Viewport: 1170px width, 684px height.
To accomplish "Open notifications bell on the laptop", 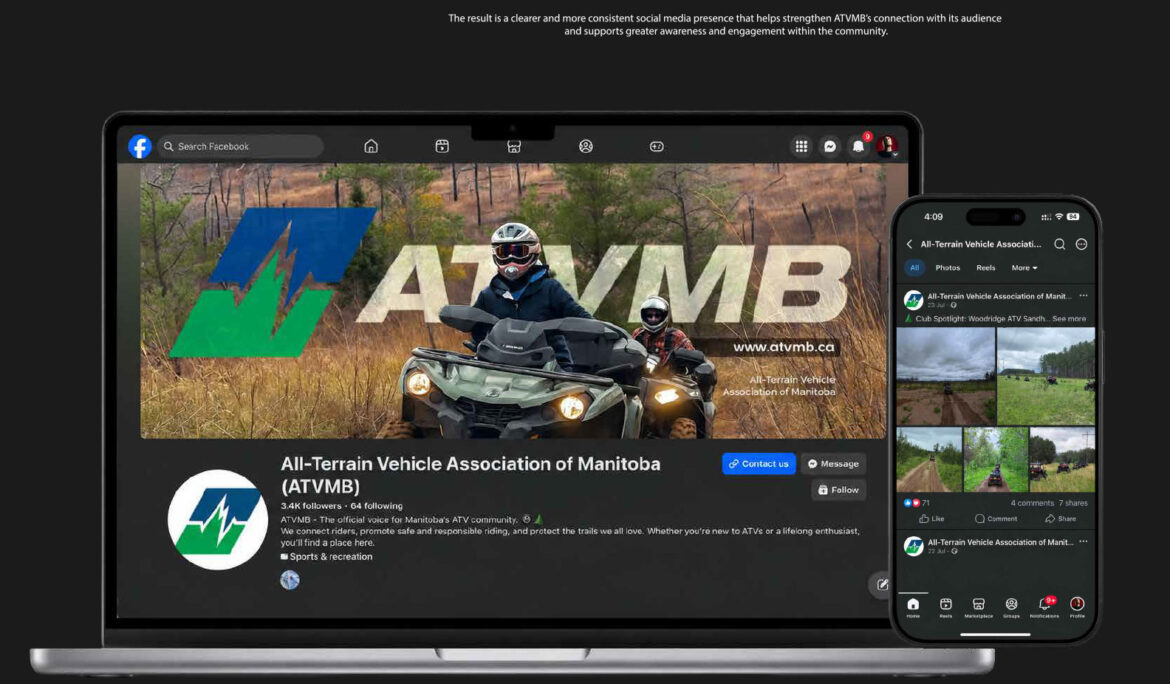I will 858,146.
